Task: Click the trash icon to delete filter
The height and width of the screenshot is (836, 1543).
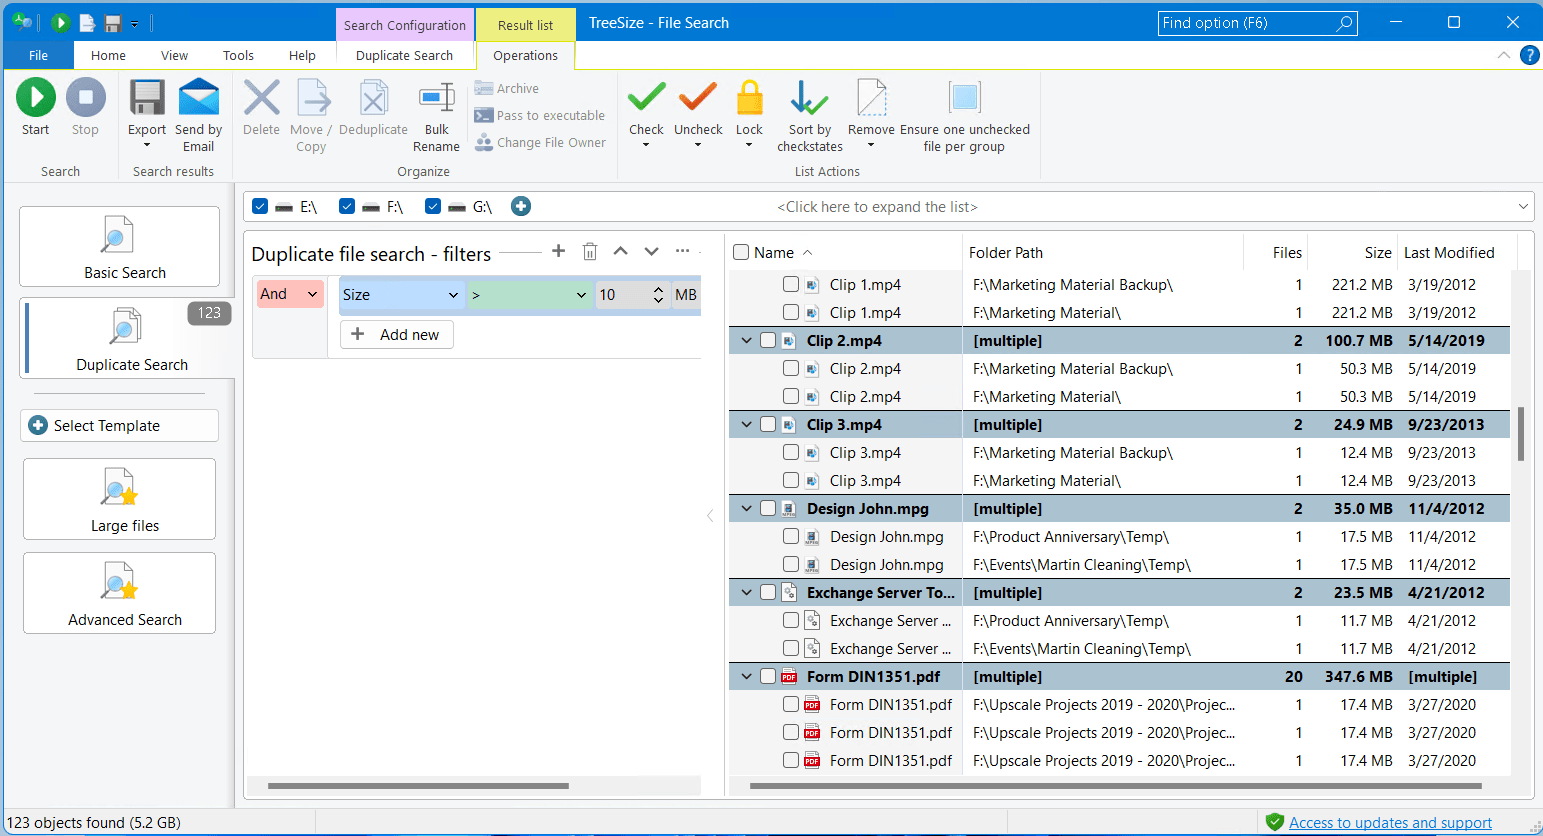Action: coord(590,252)
